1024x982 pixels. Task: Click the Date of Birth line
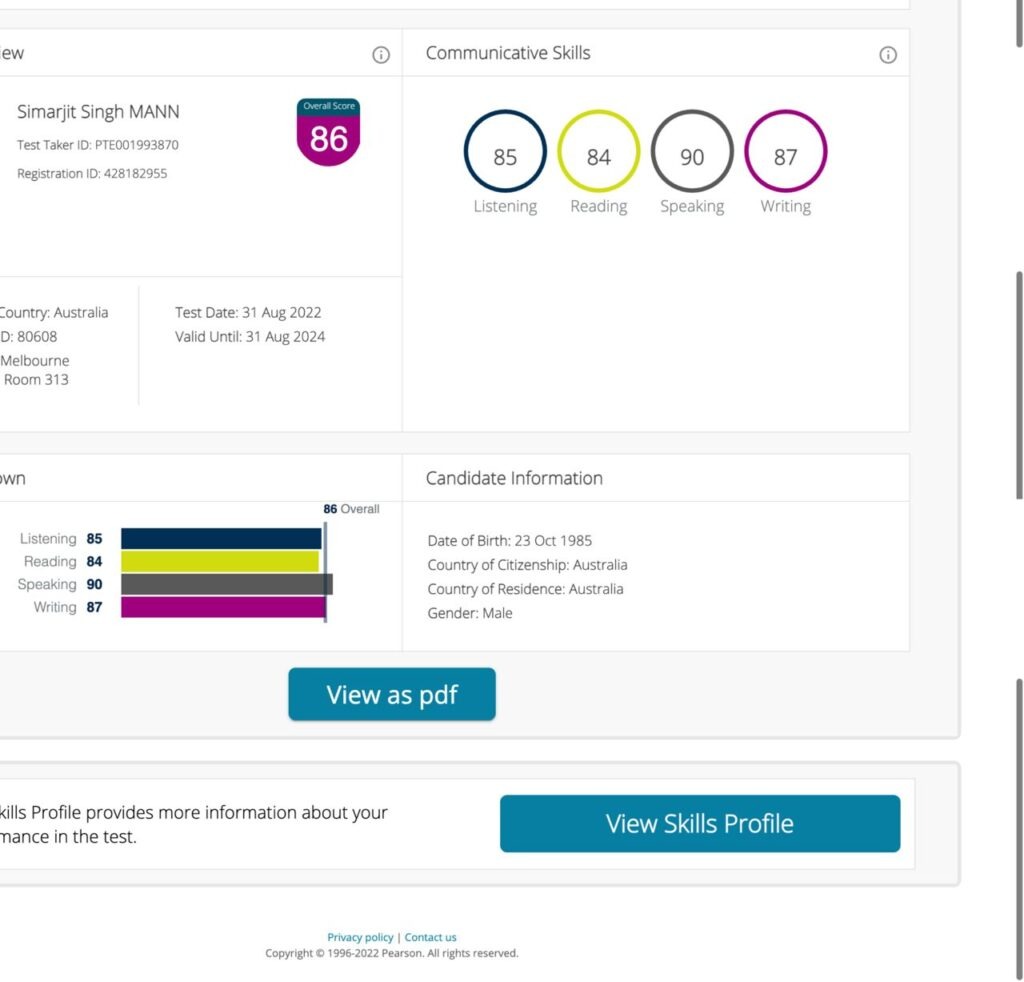(x=509, y=541)
